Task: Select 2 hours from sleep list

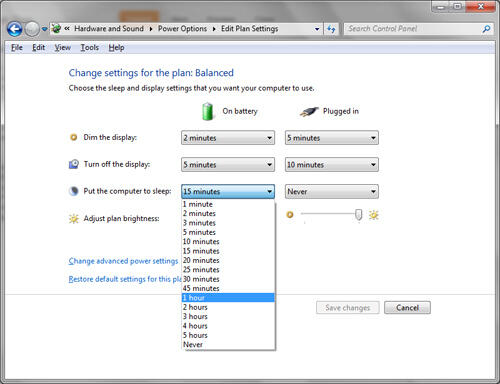Action: [228, 307]
